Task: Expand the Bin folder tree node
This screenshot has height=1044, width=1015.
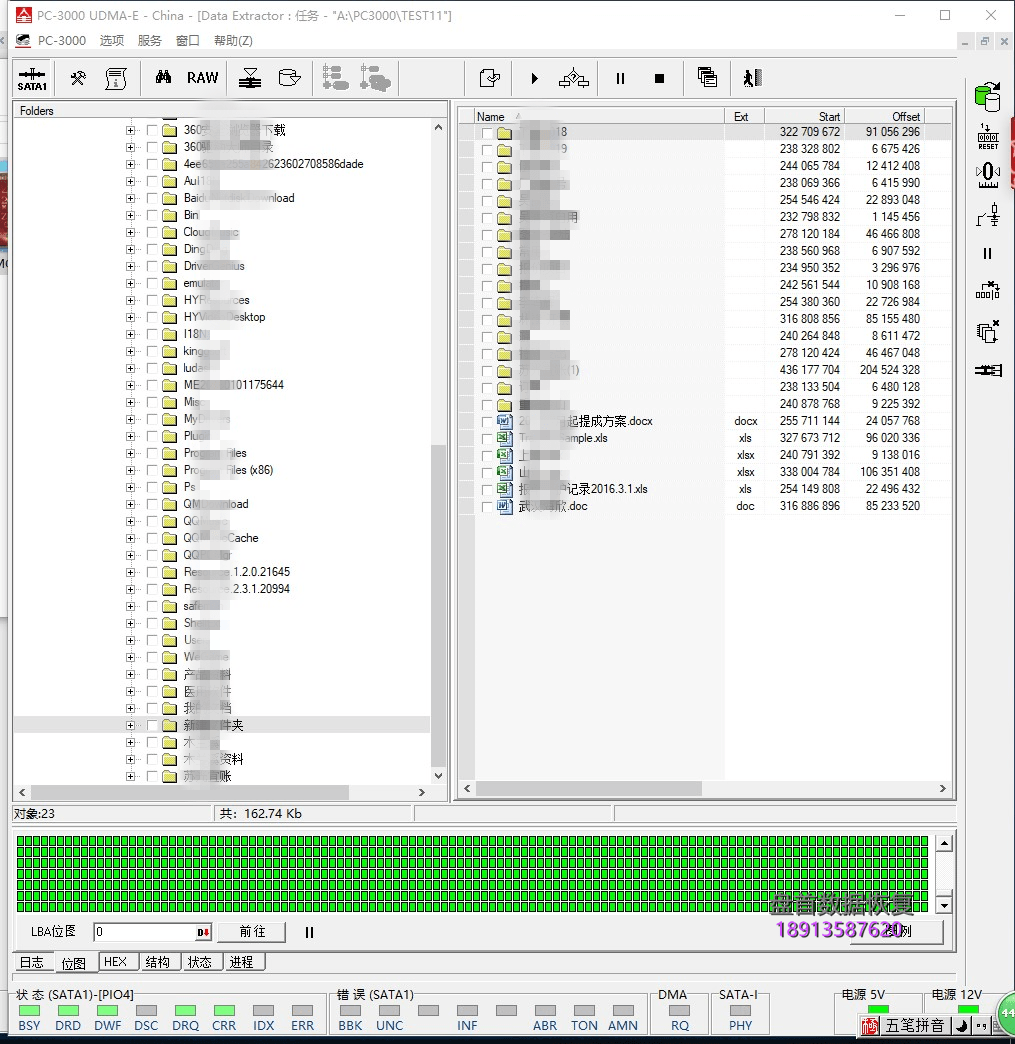Action: pos(130,215)
